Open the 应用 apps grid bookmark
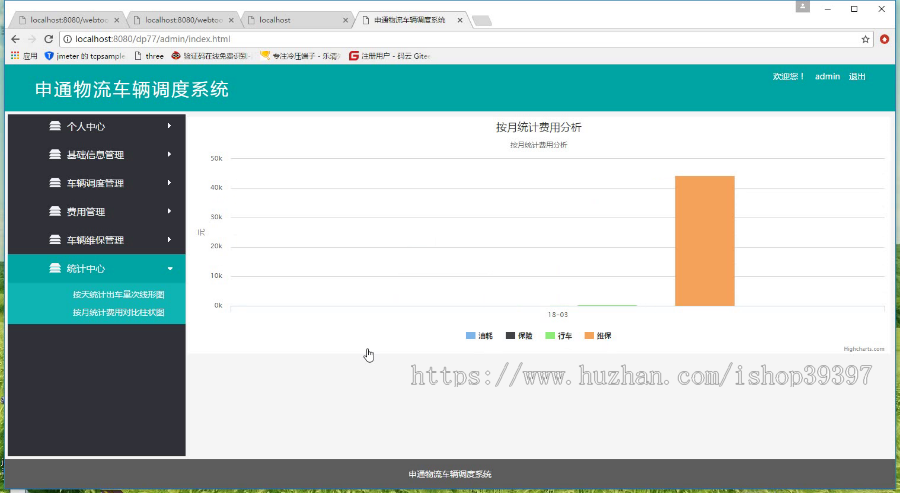This screenshot has height=493, width=900. pos(24,56)
